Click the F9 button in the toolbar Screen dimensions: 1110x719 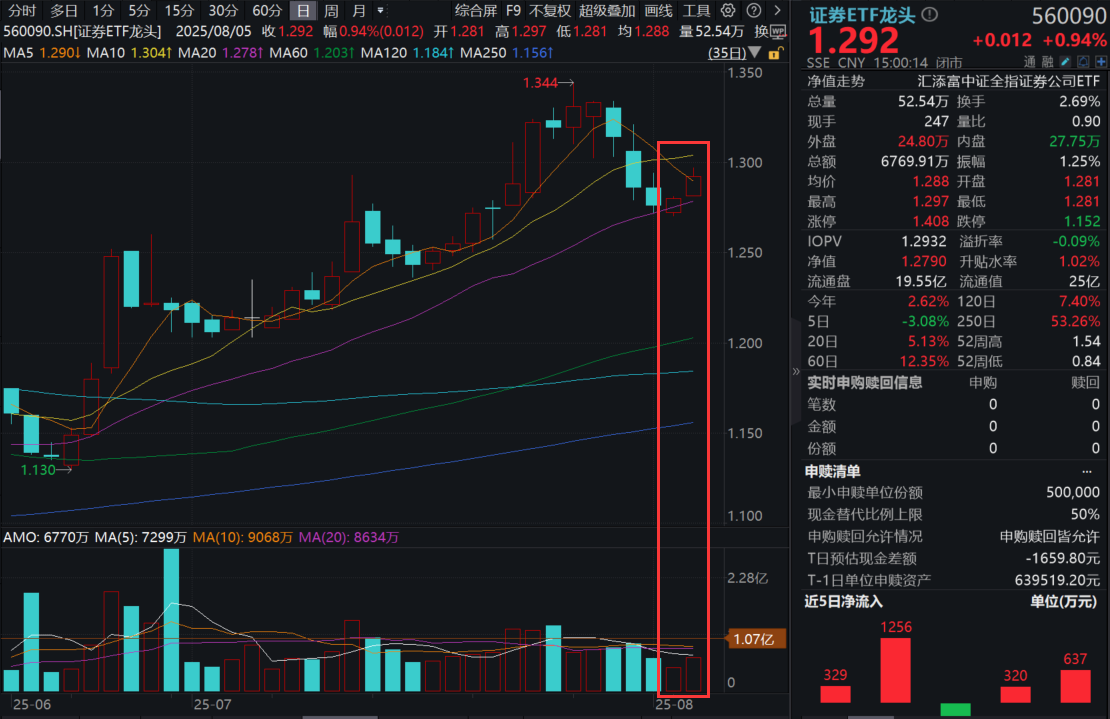tap(513, 10)
